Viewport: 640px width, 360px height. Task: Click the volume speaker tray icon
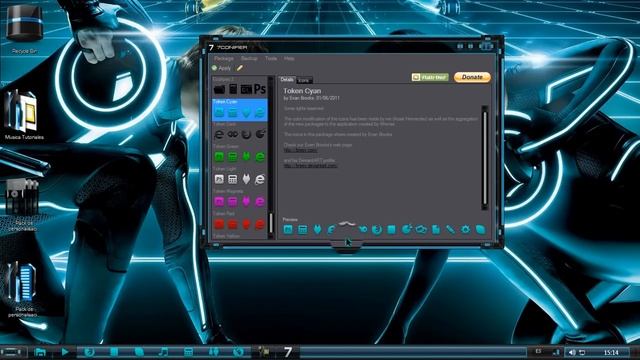(572, 352)
